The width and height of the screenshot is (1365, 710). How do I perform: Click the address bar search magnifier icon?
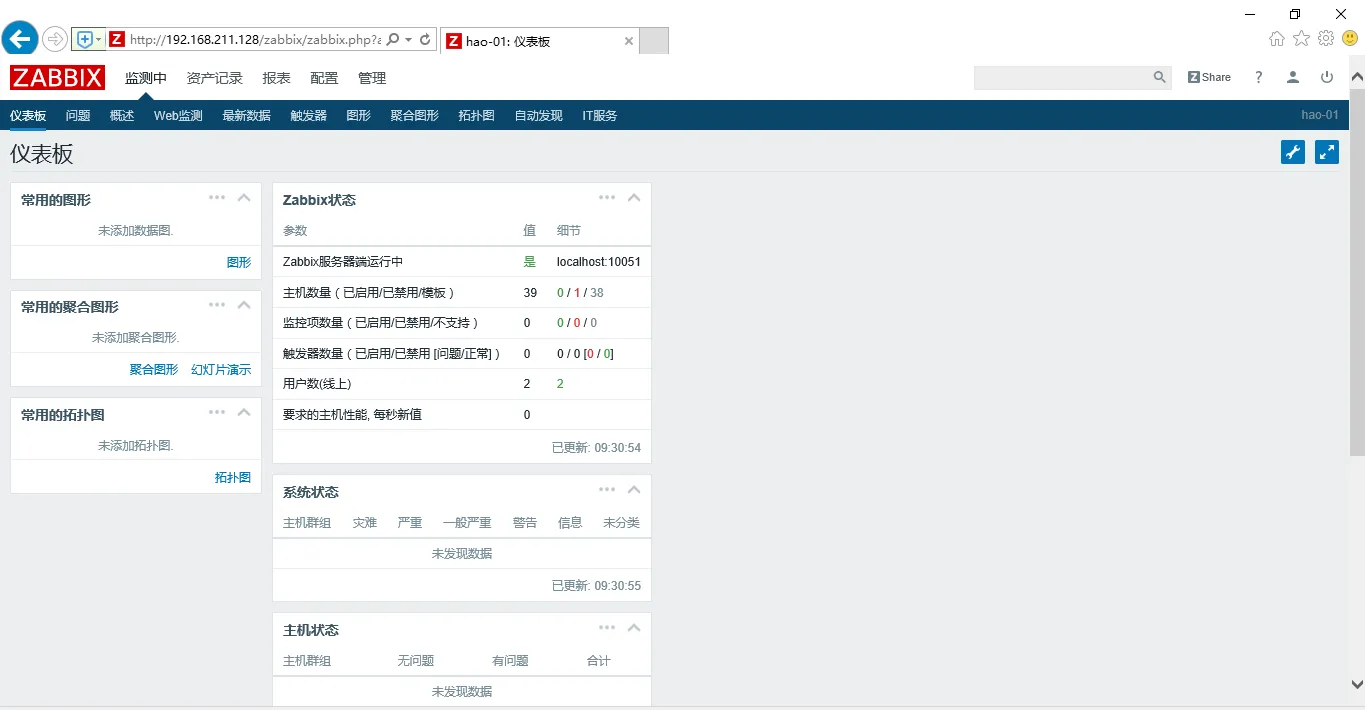pyautogui.click(x=393, y=39)
